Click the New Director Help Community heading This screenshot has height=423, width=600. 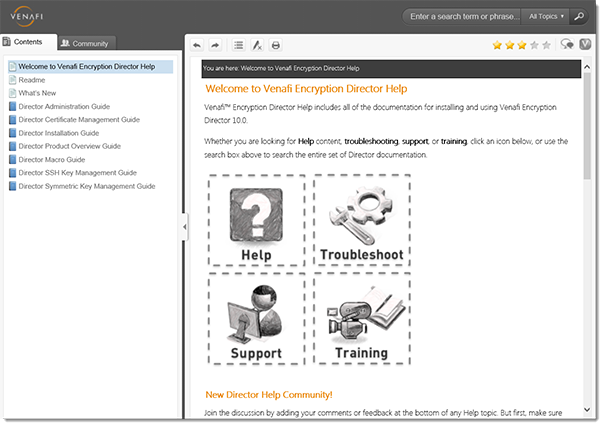pos(269,395)
